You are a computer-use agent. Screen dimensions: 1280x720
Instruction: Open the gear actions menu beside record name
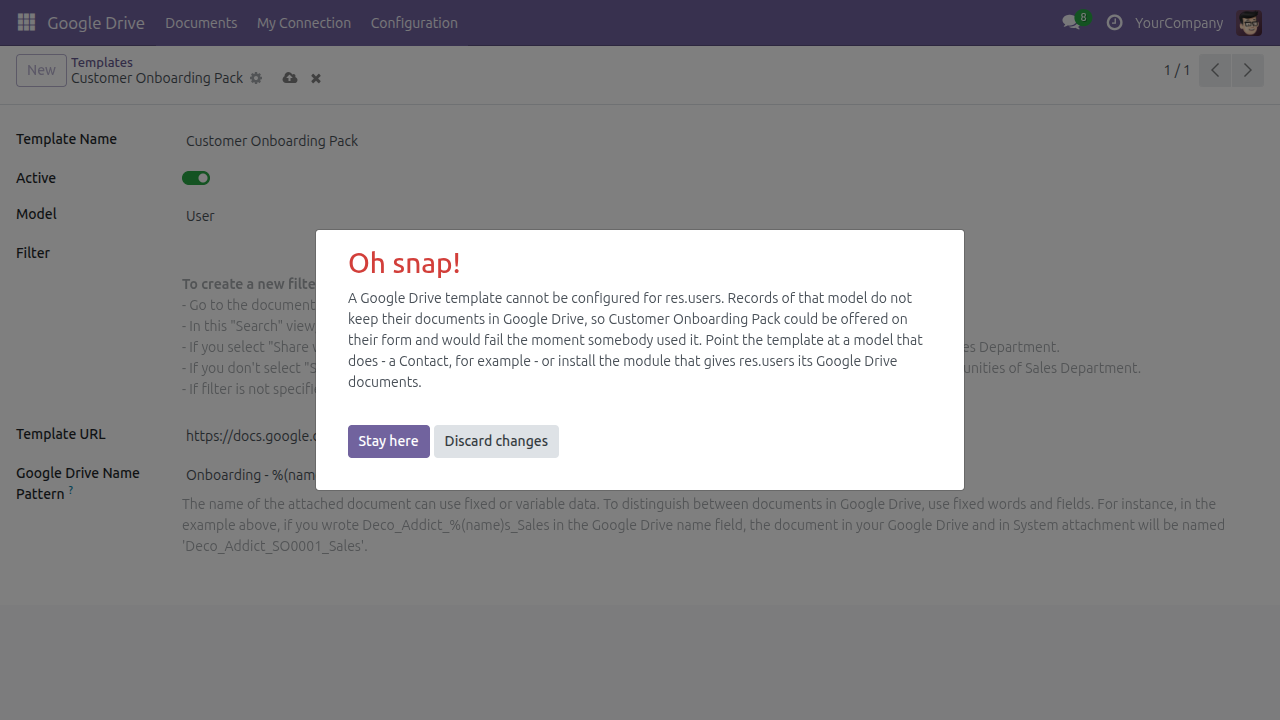coord(256,78)
